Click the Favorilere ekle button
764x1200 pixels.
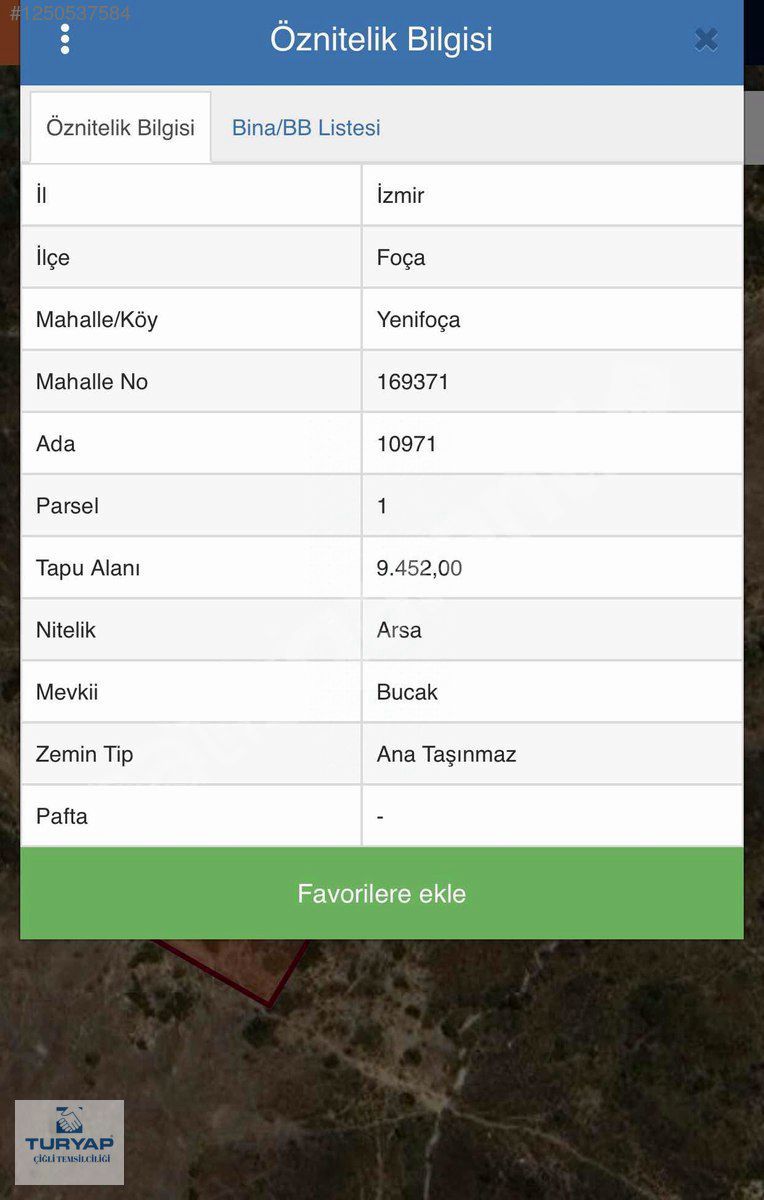pyautogui.click(x=382, y=893)
